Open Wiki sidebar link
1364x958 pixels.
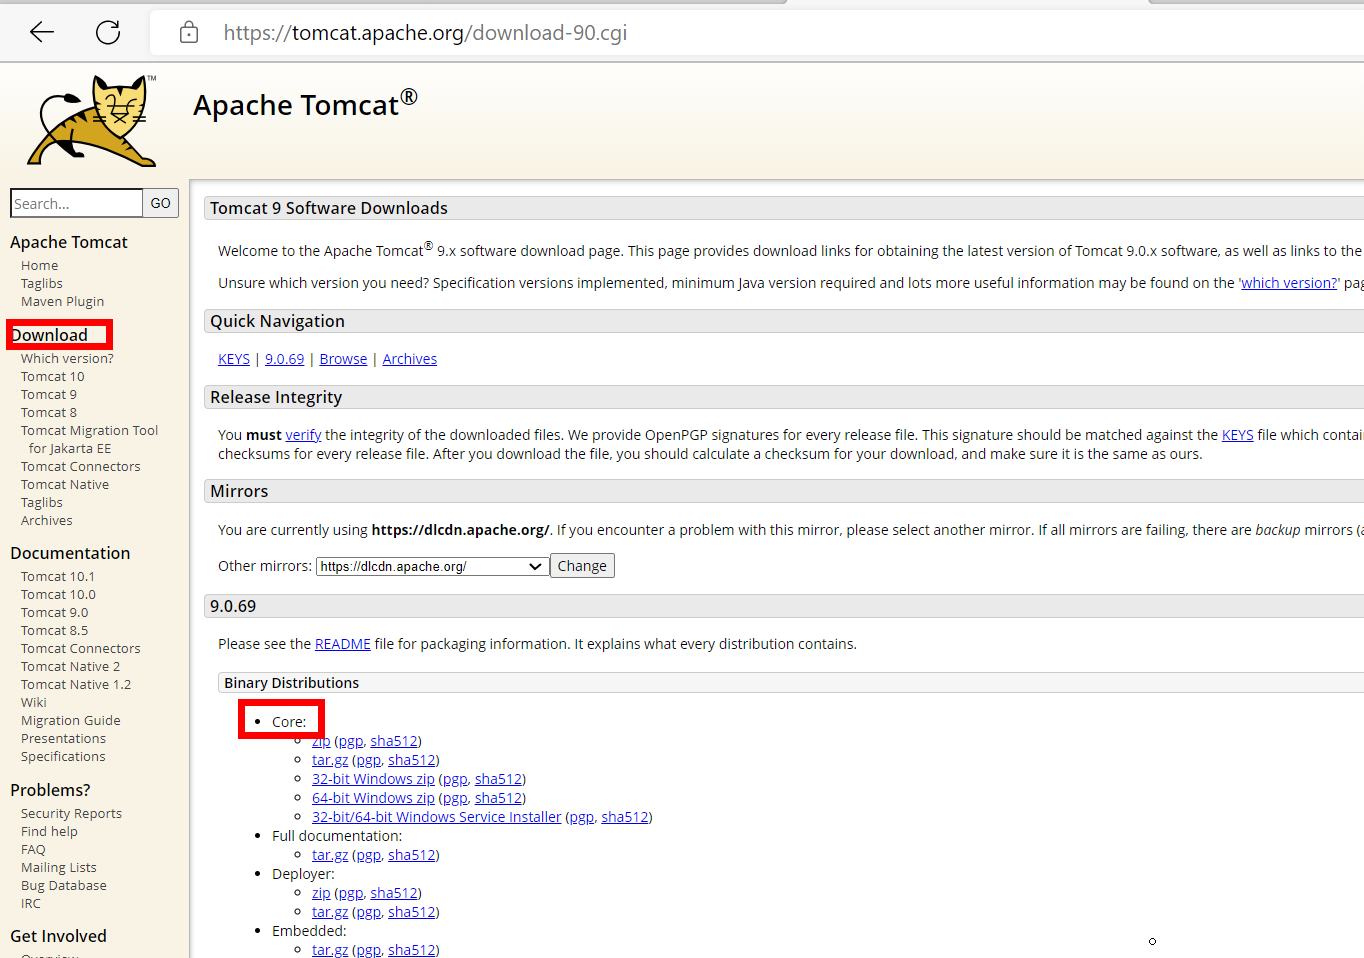pos(34,703)
